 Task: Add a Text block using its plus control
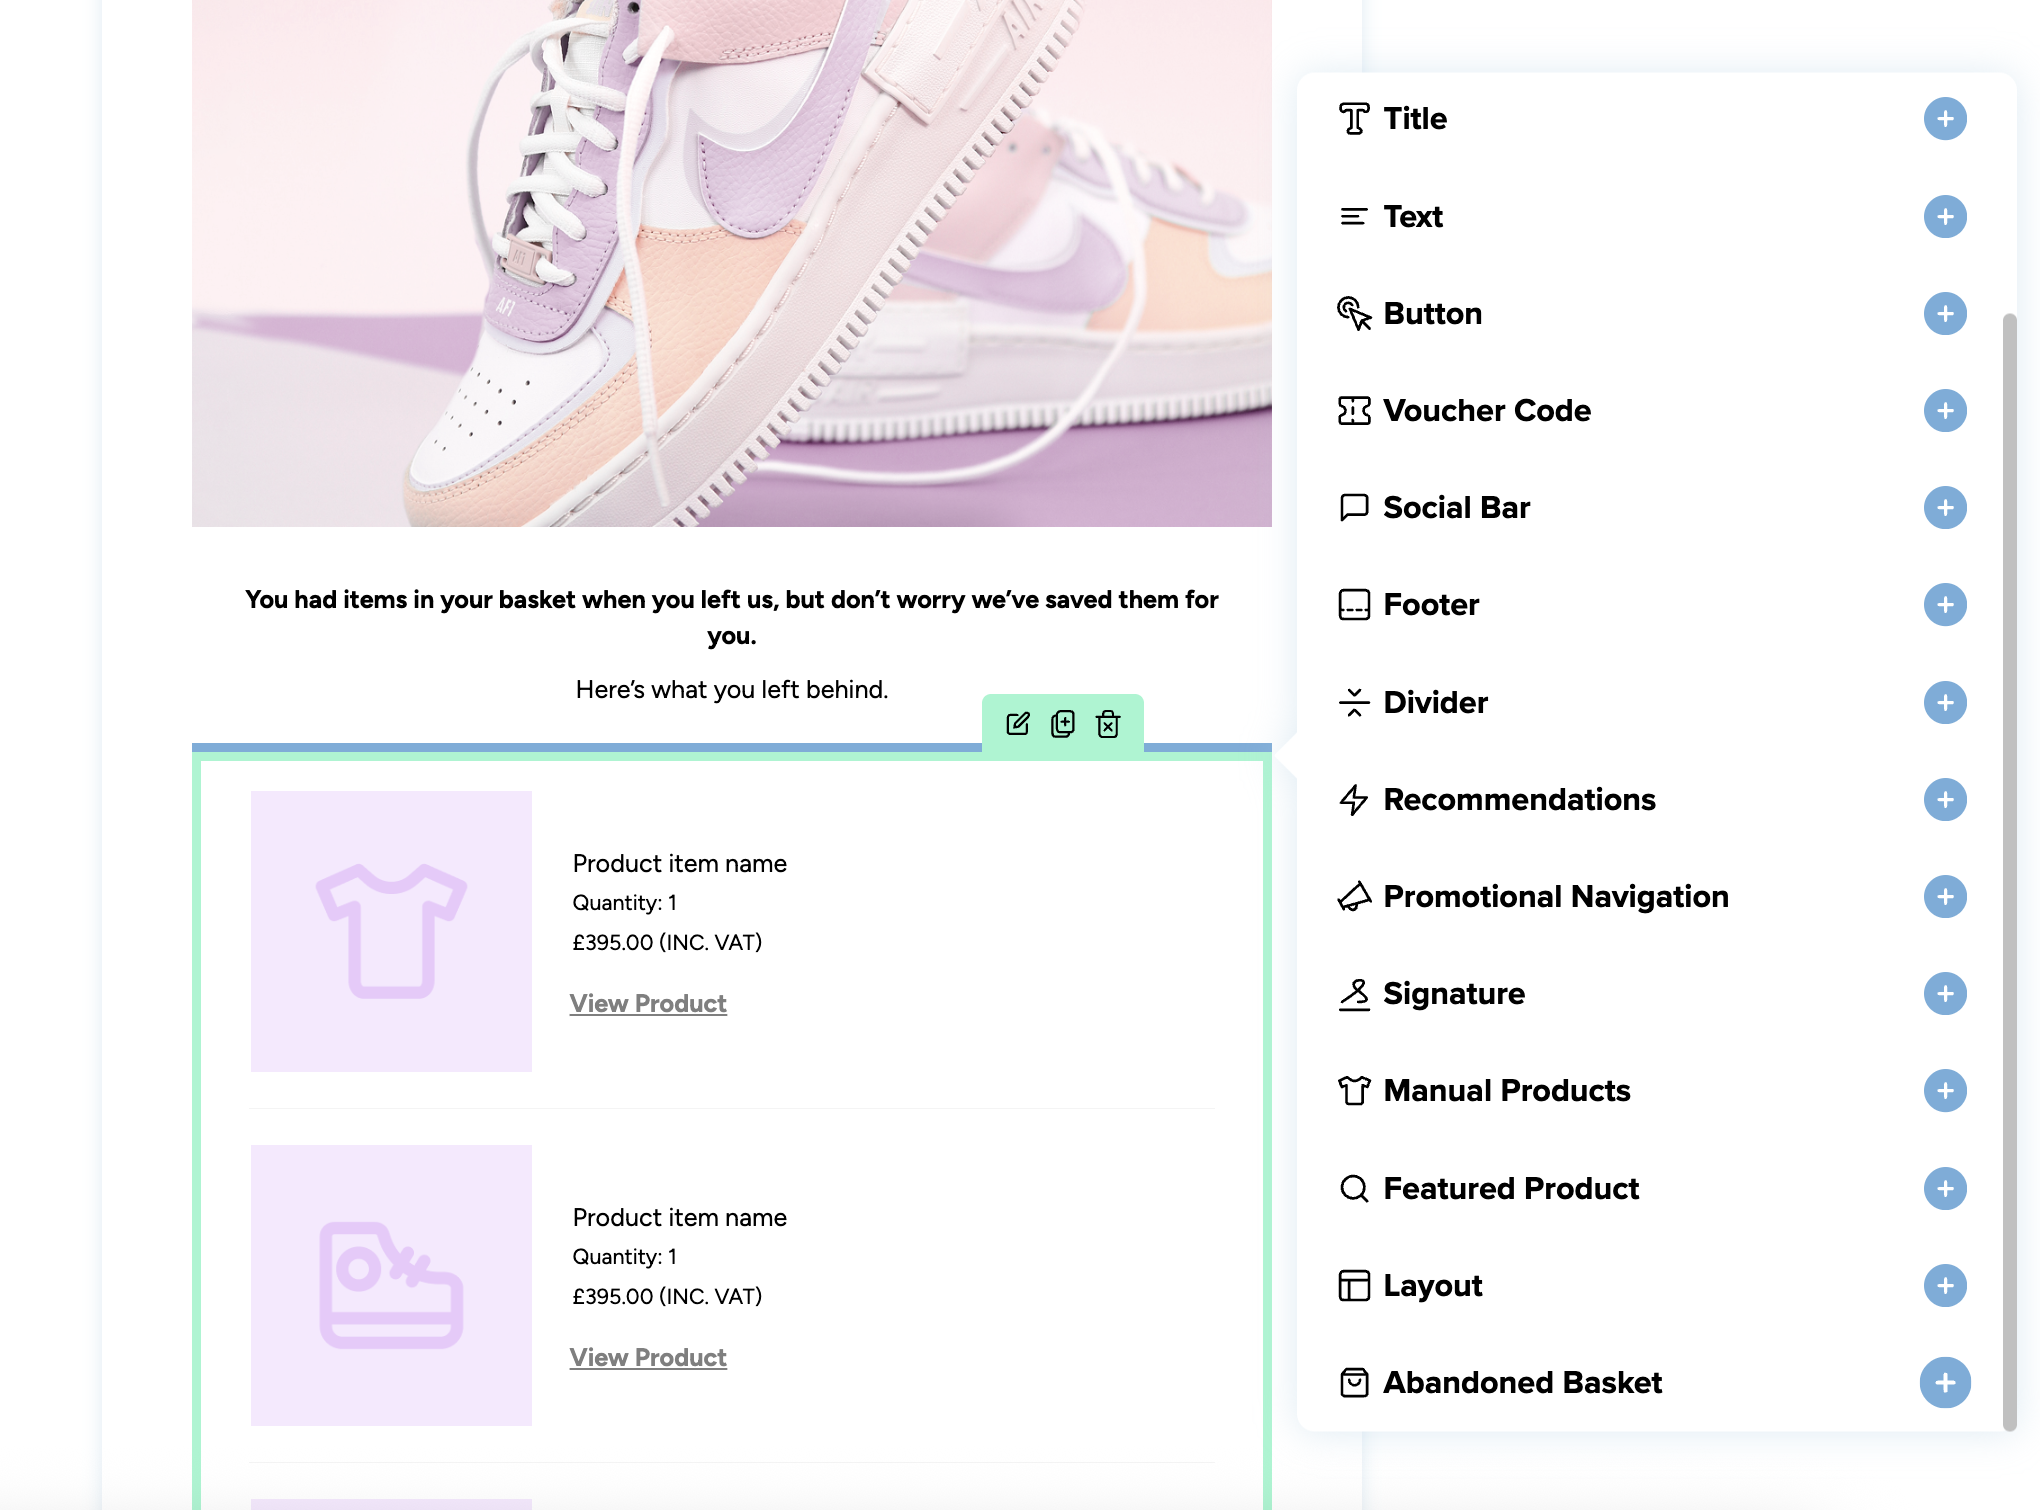(x=1946, y=216)
